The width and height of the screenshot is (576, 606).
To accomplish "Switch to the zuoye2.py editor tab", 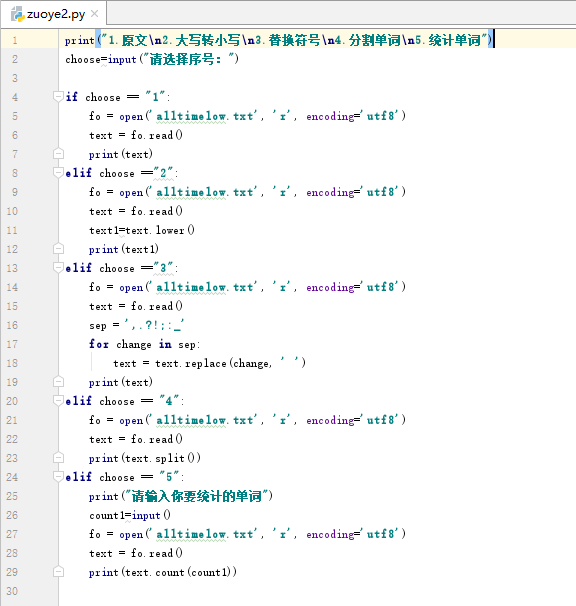I will coord(54,14).
